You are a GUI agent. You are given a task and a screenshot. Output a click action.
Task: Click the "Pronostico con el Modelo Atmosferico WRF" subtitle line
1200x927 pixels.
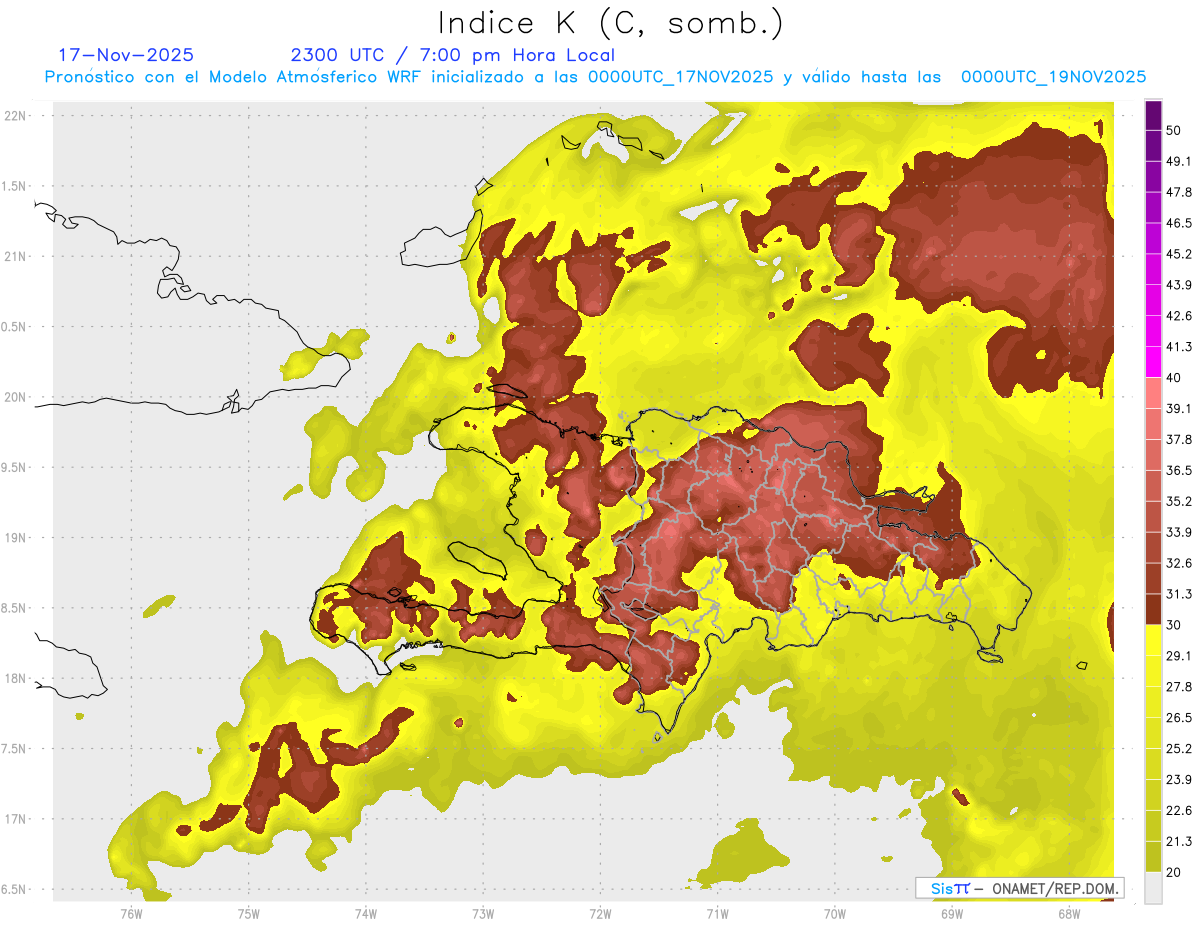pos(595,76)
